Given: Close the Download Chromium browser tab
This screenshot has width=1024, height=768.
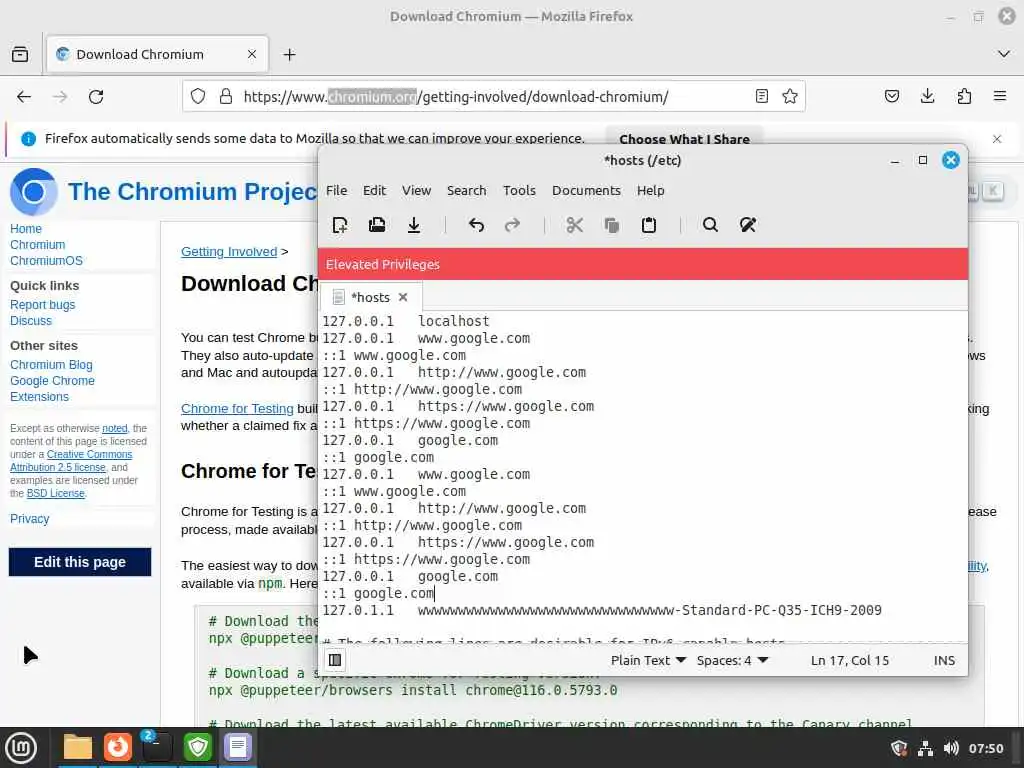Looking at the screenshot, I should pos(251,54).
